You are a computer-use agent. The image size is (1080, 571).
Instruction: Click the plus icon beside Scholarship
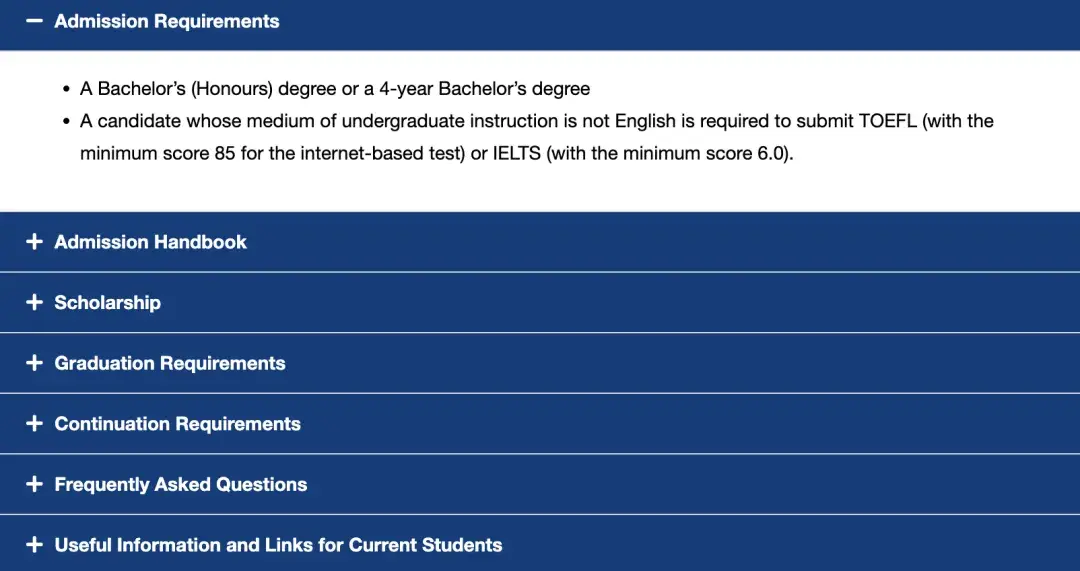pos(34,302)
